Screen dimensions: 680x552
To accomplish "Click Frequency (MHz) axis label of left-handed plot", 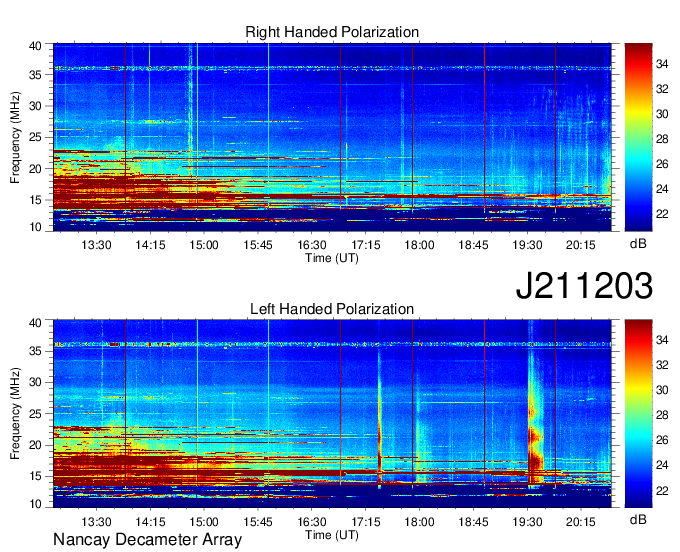I will pos(15,414).
